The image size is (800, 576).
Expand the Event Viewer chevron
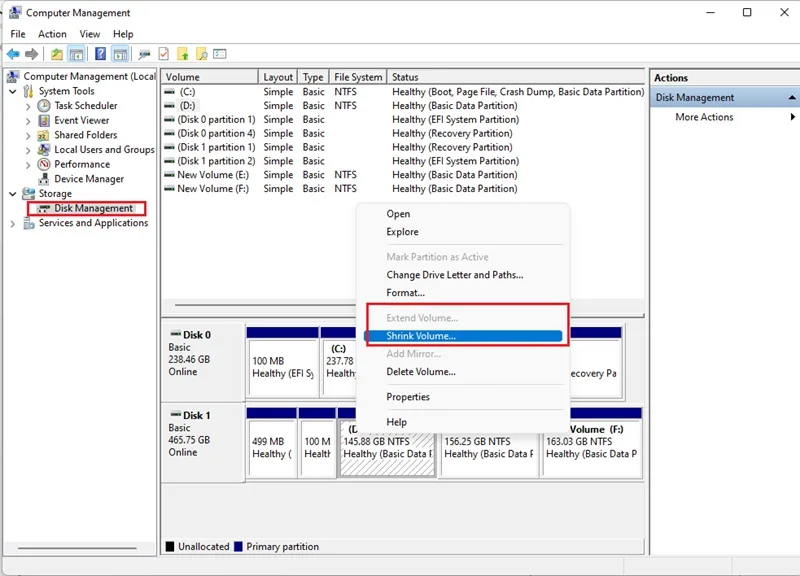point(28,121)
